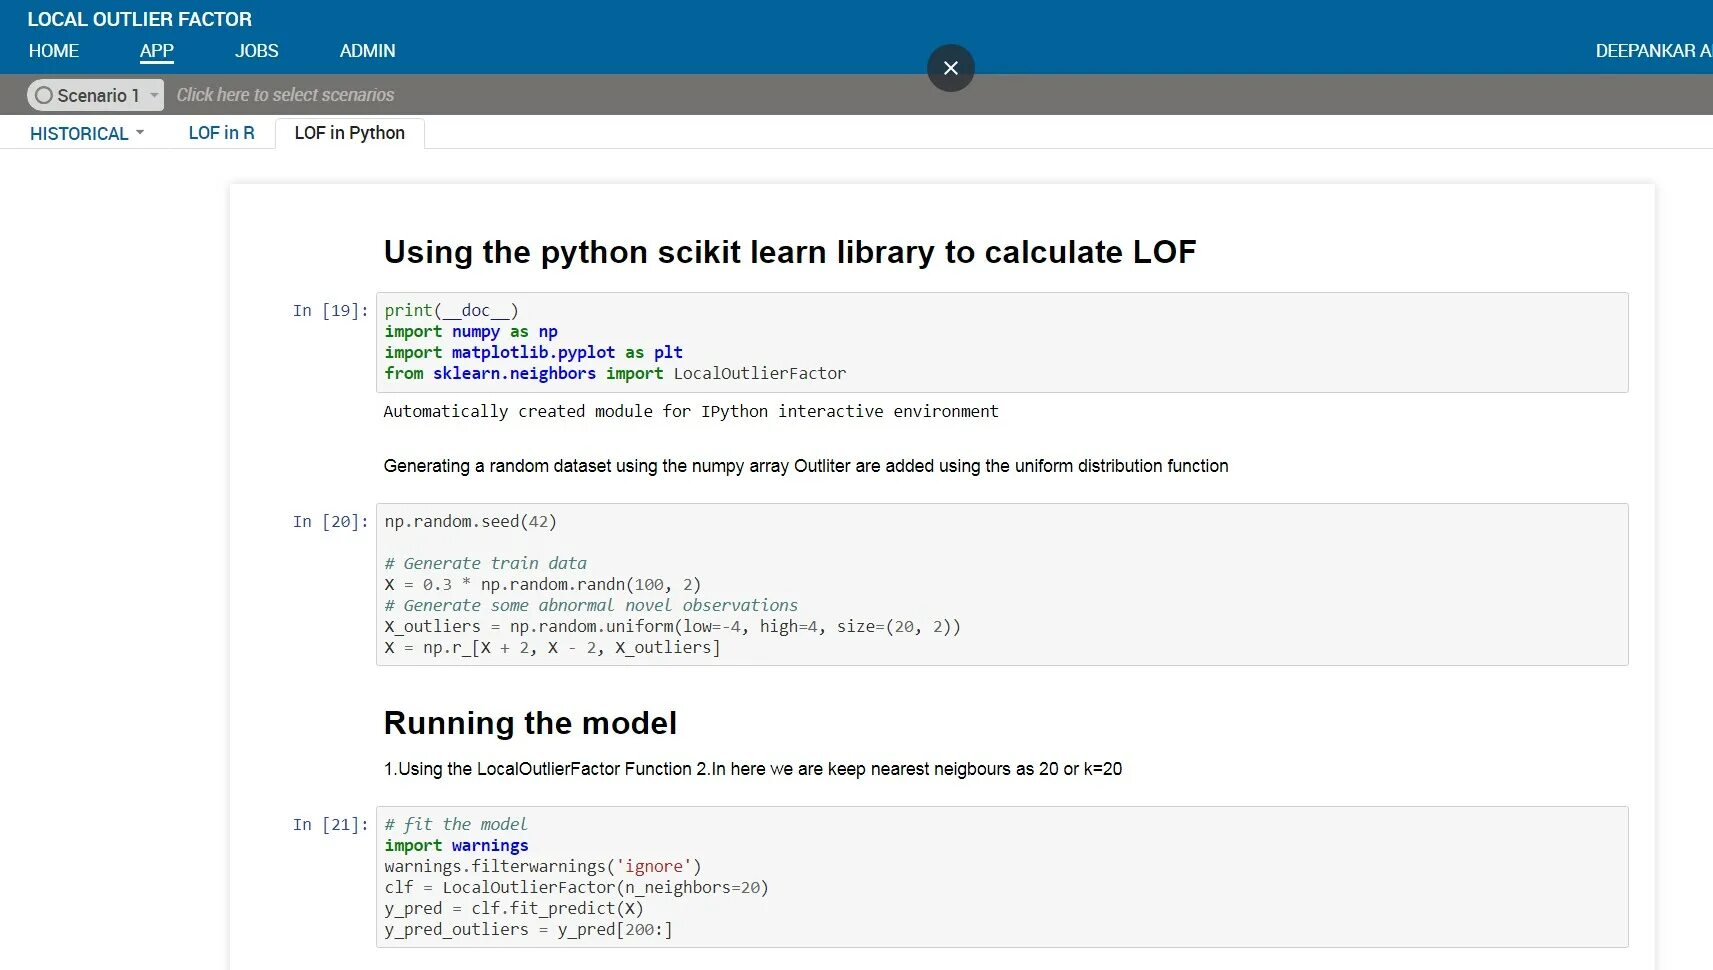Select the LOF in Python tab
1713x970 pixels.
click(x=349, y=132)
